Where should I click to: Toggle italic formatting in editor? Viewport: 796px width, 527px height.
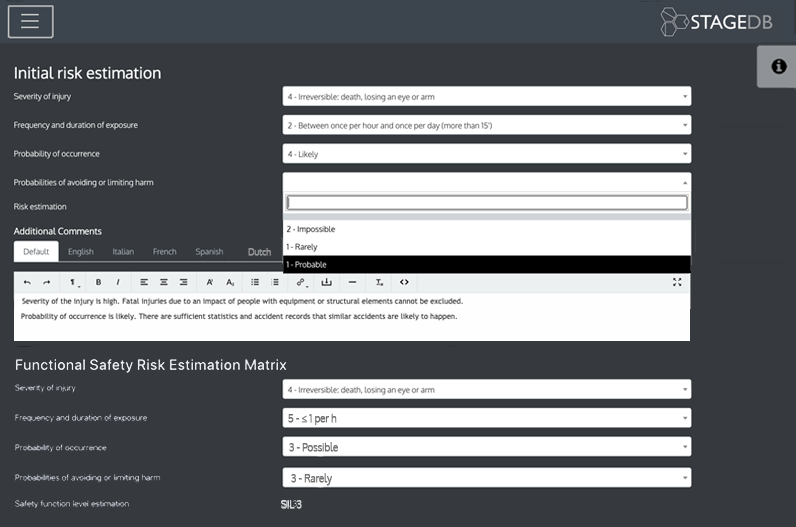pos(117,282)
